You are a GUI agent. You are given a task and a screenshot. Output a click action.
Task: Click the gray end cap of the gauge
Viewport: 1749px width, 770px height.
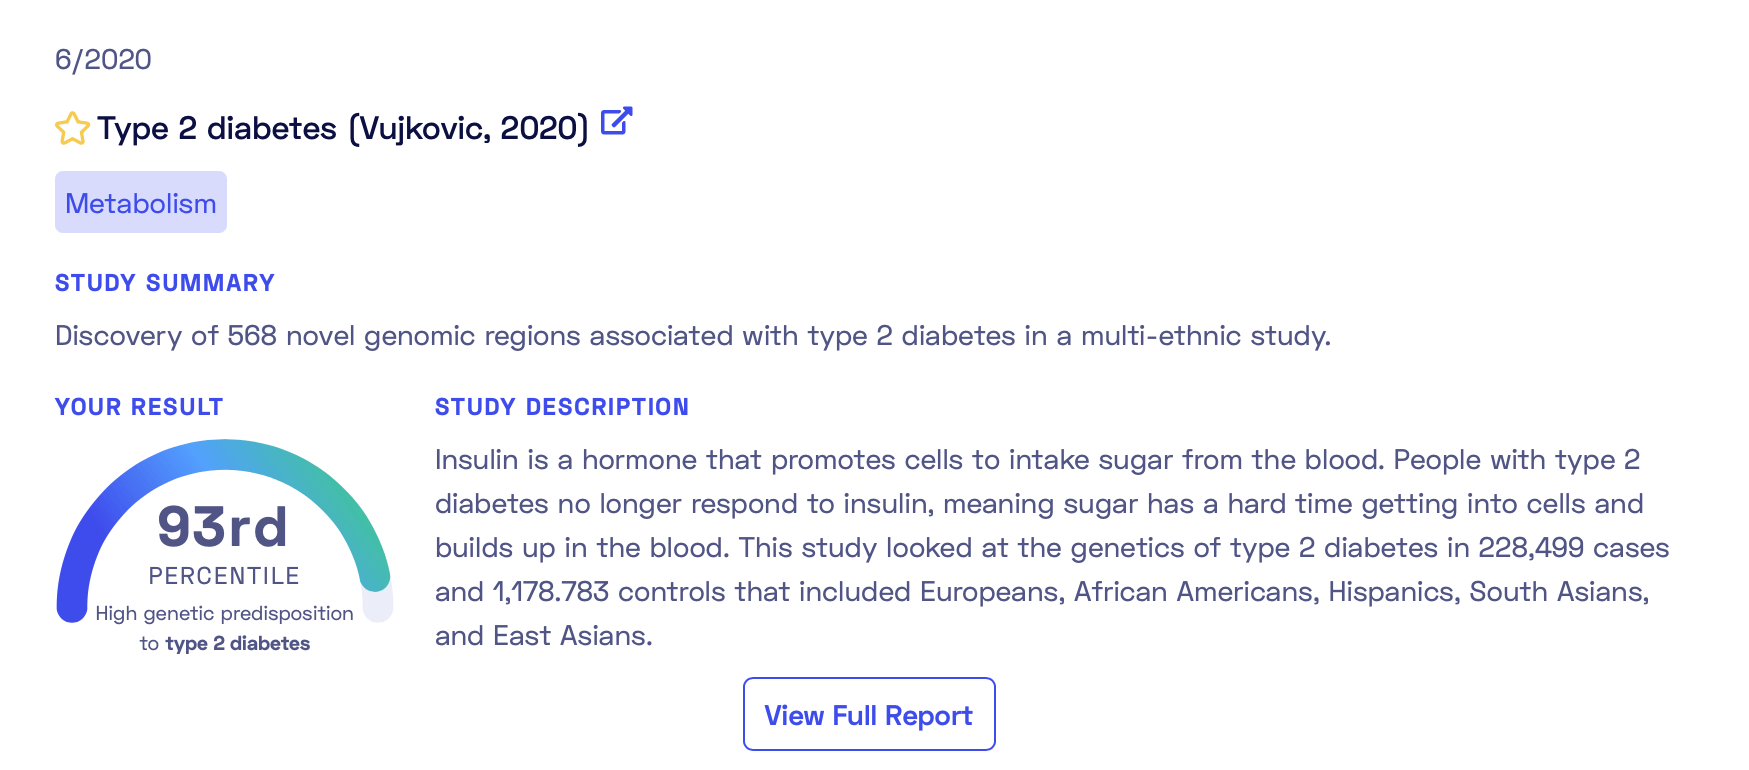[x=378, y=605]
